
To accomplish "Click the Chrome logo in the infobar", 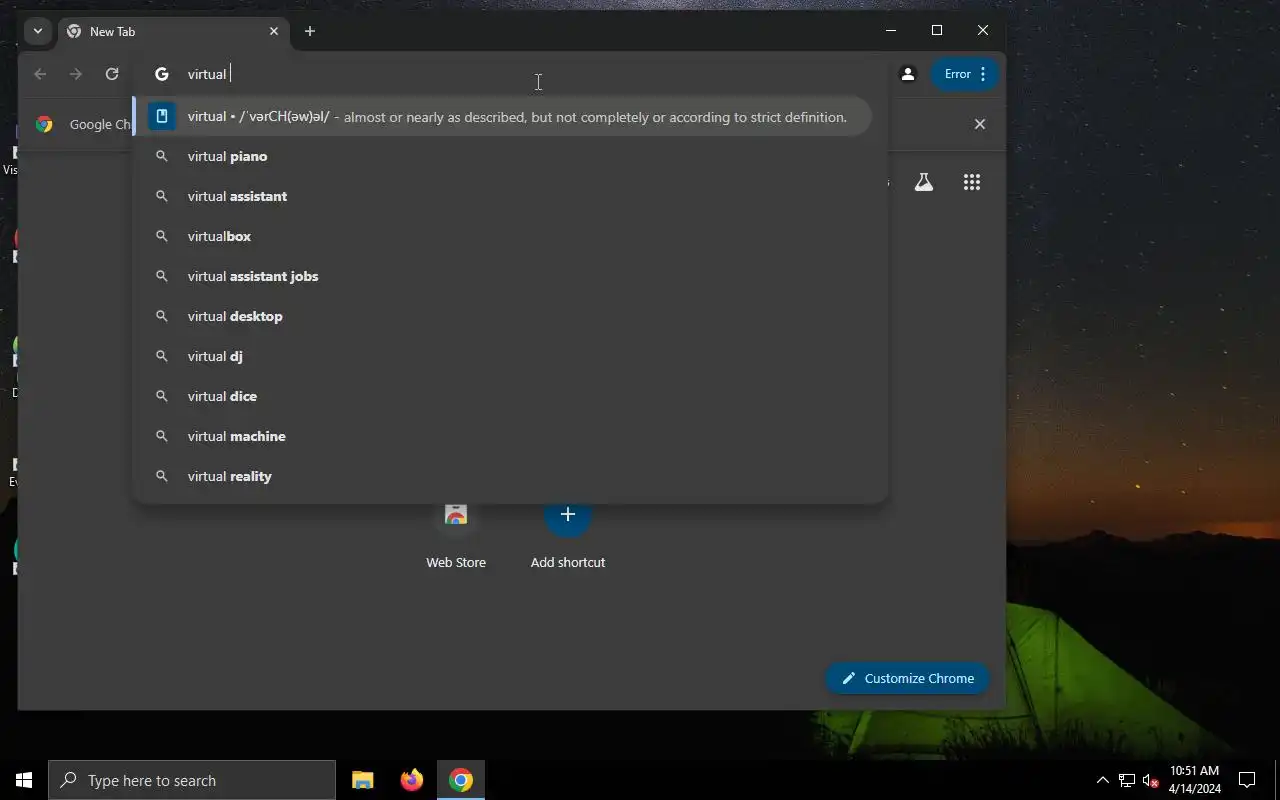I will tap(44, 124).
